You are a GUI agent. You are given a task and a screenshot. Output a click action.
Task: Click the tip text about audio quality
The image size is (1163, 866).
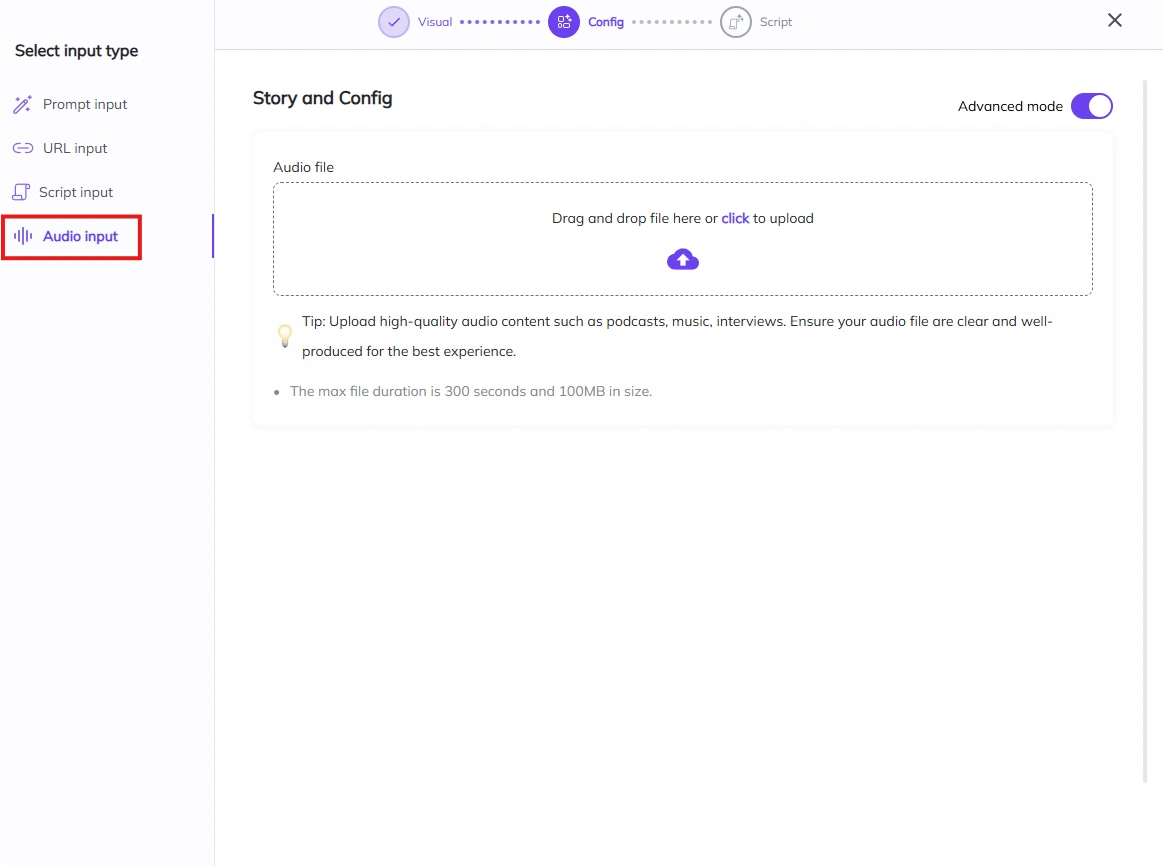[x=677, y=336]
